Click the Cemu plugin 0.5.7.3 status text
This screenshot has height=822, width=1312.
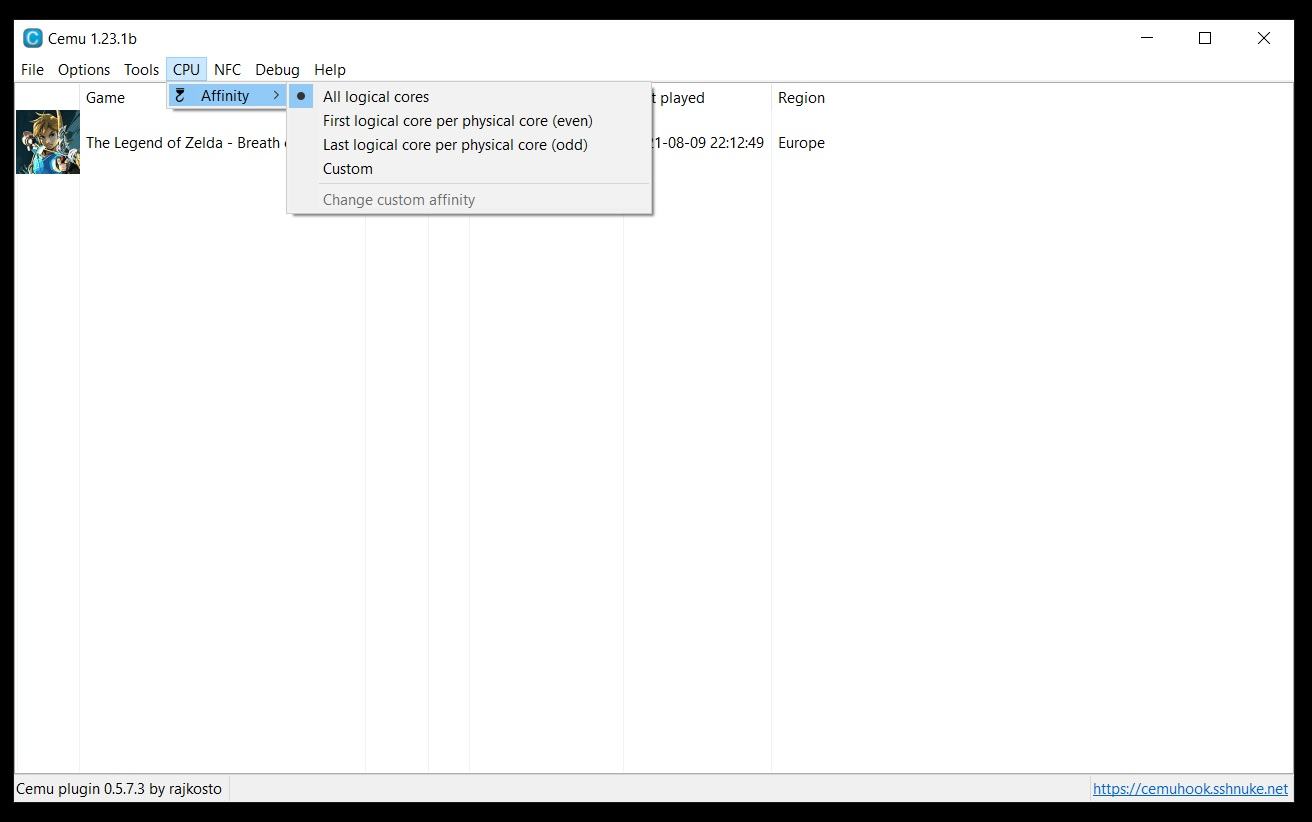coord(119,789)
